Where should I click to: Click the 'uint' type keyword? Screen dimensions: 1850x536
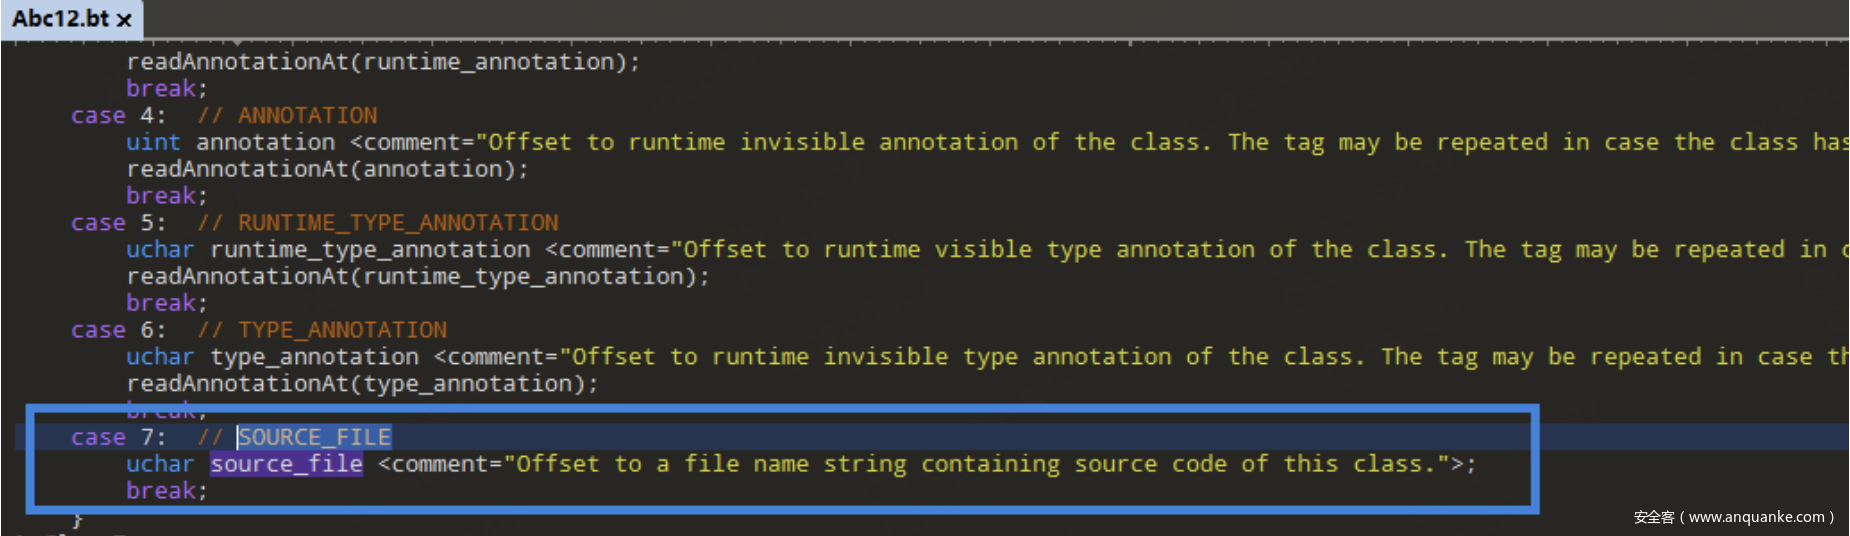pos(153,142)
